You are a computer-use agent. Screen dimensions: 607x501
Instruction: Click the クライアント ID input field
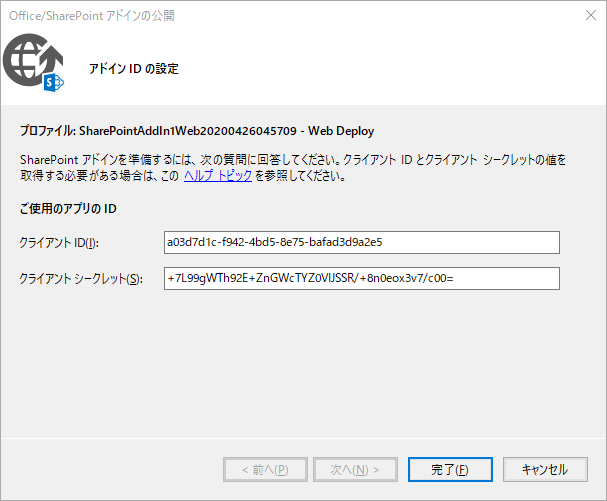coord(361,242)
